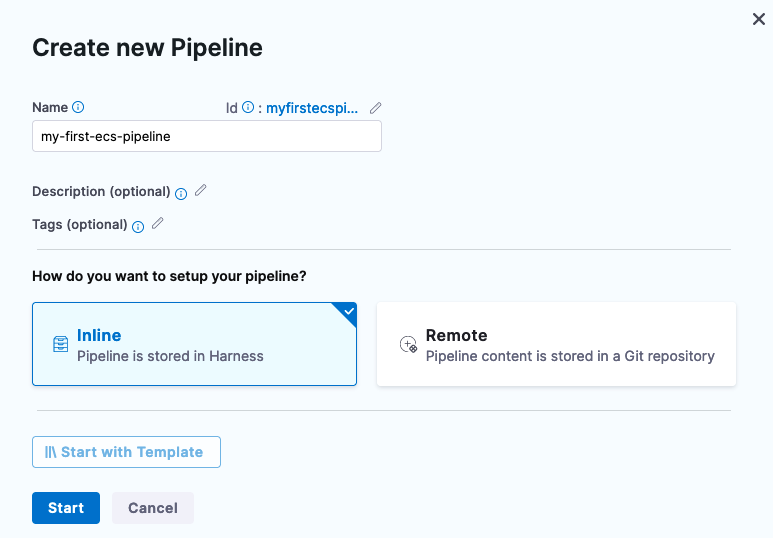The height and width of the screenshot is (538, 773).
Task: Focus the Name field containing my-first-ecs-pipeline
Action: point(207,137)
